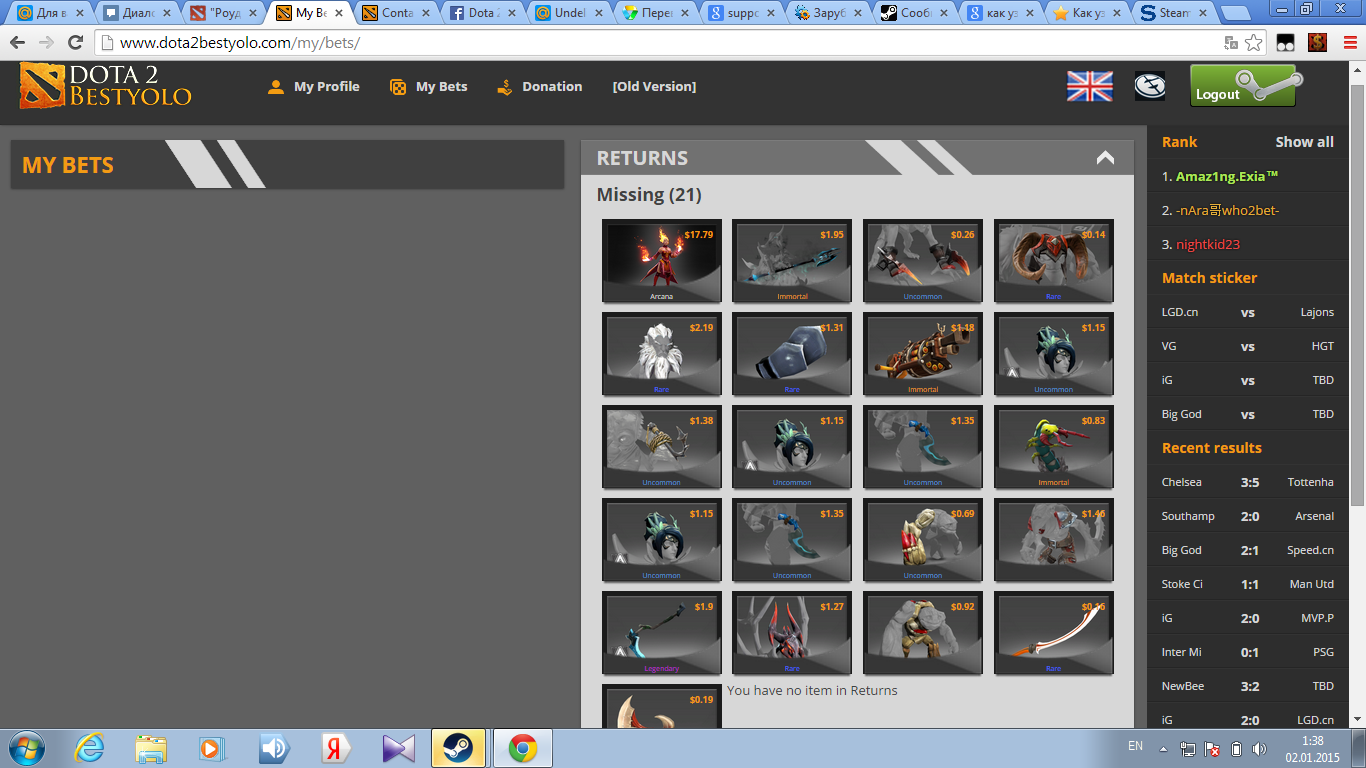Image resolution: width=1366 pixels, height=768 pixels.
Task: Select the UK flag language icon
Action: 1090,86
